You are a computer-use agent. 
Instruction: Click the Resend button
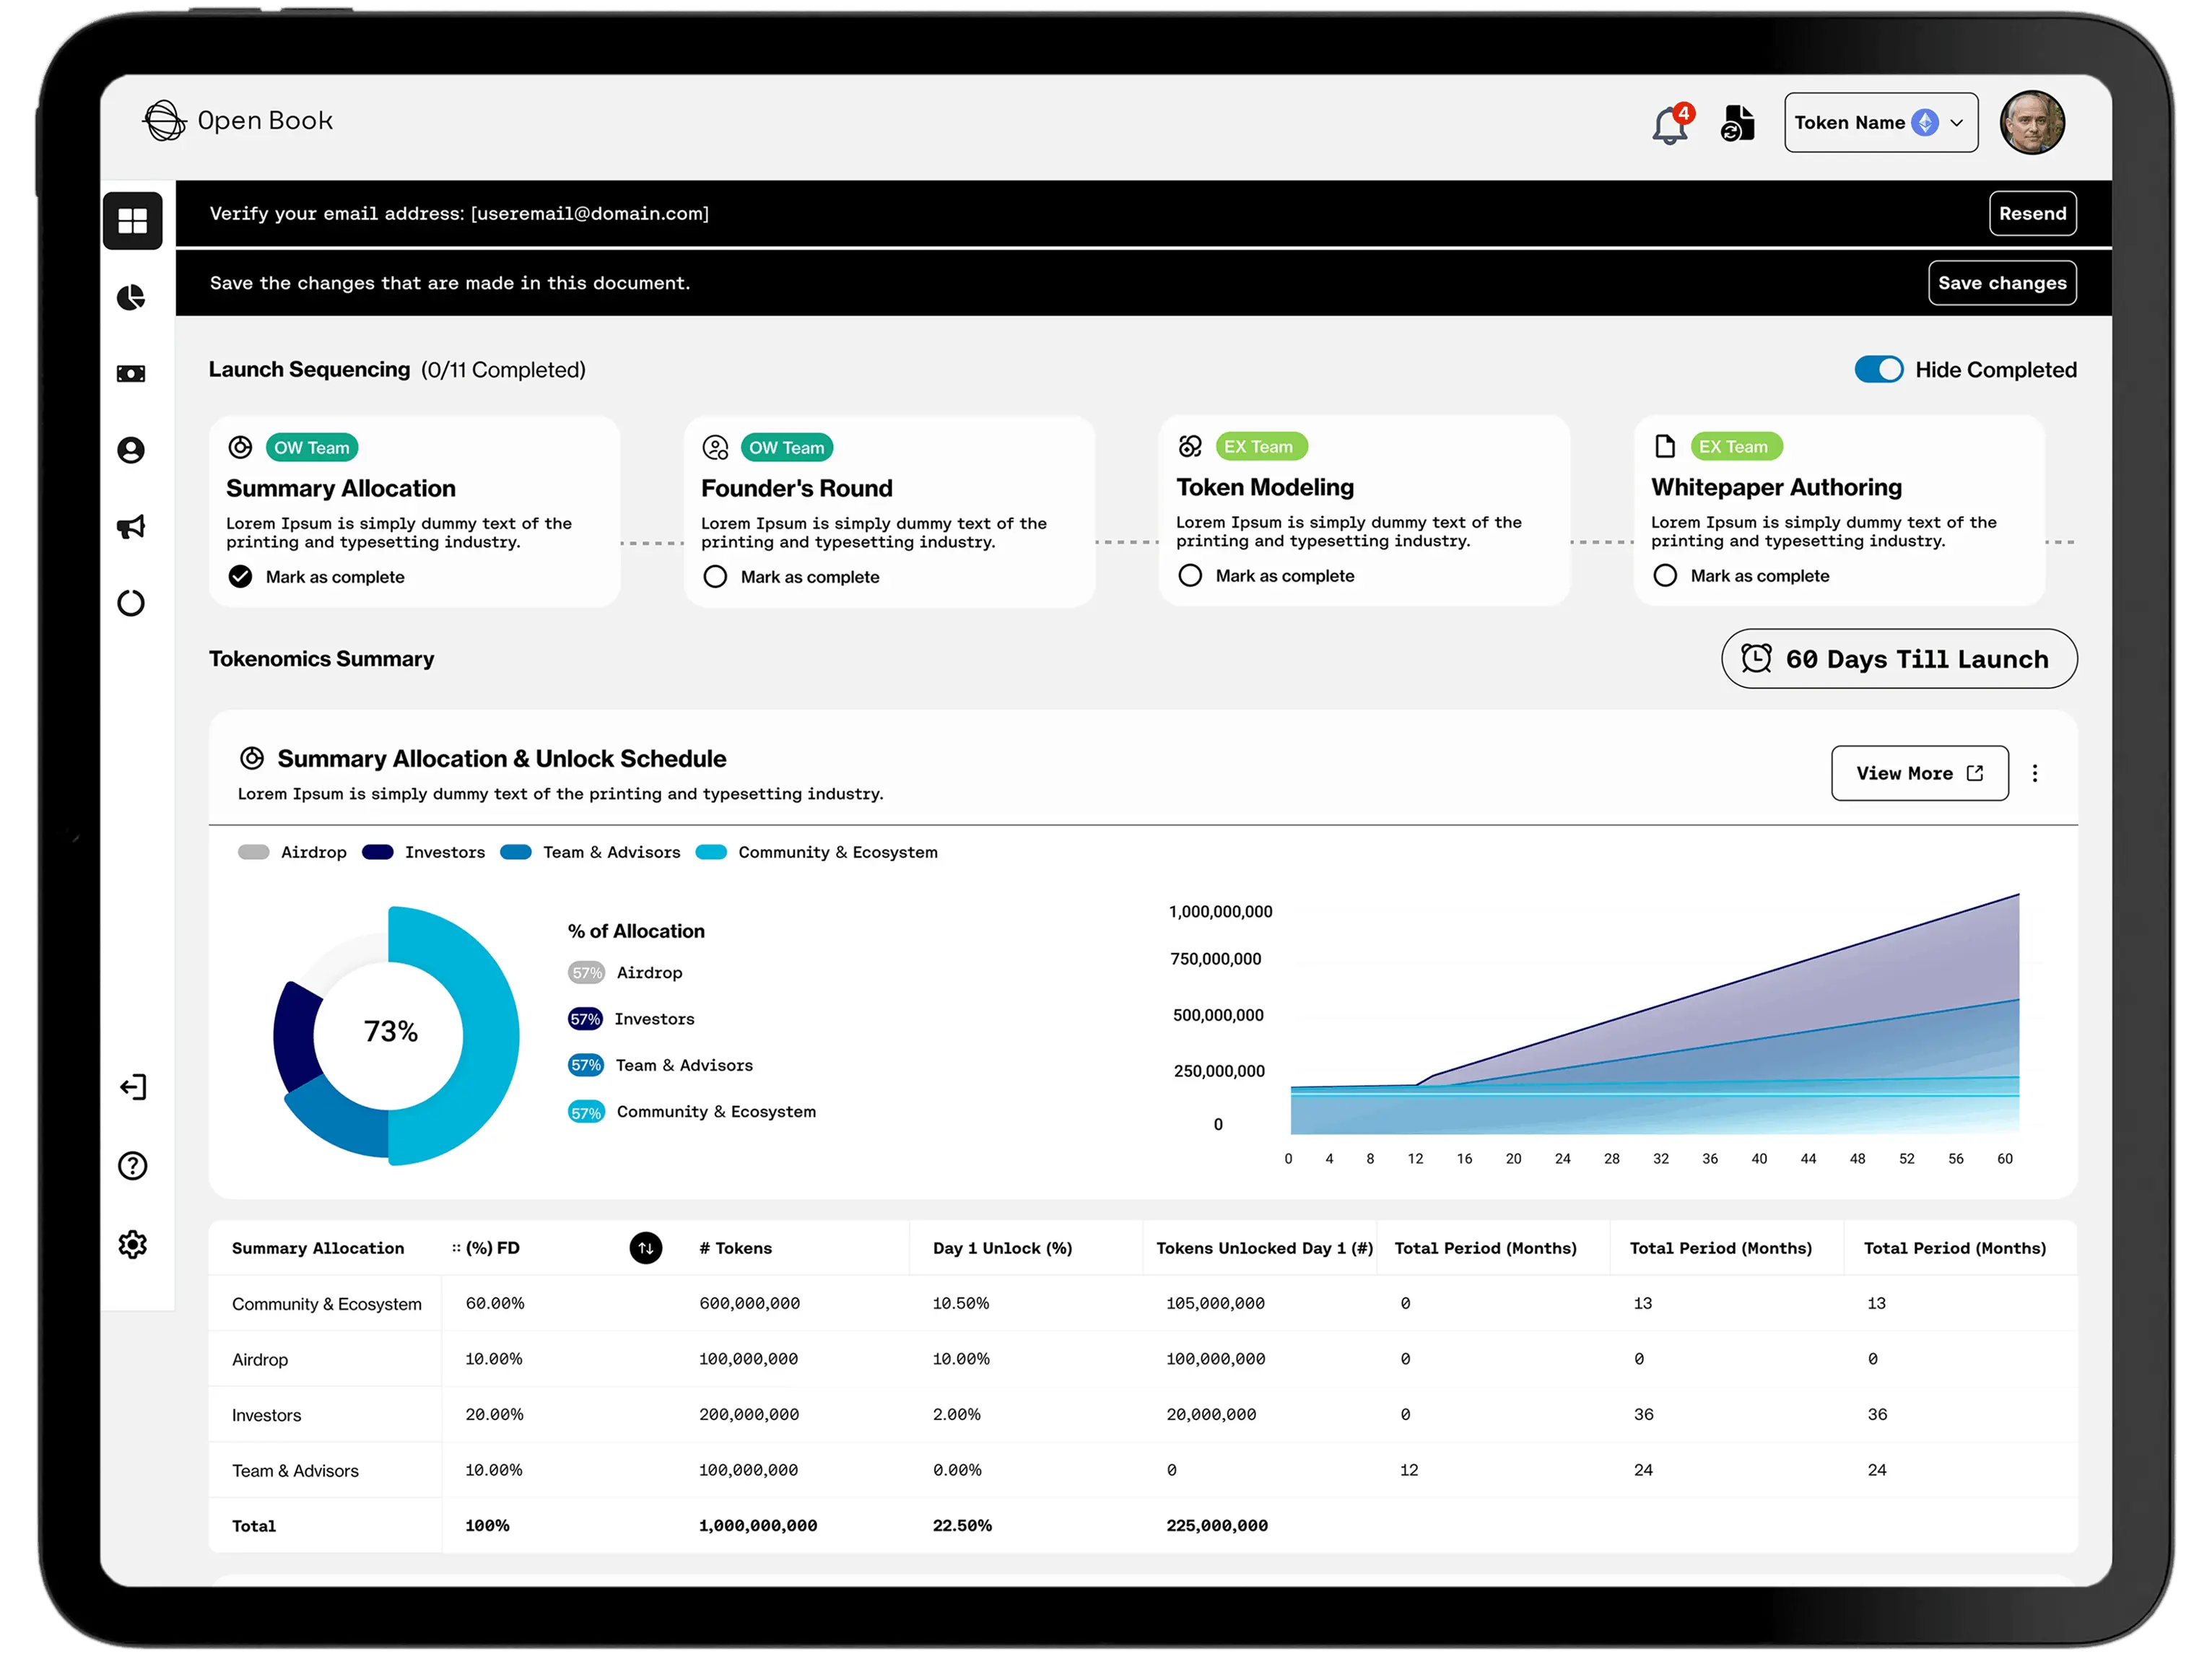click(2033, 214)
